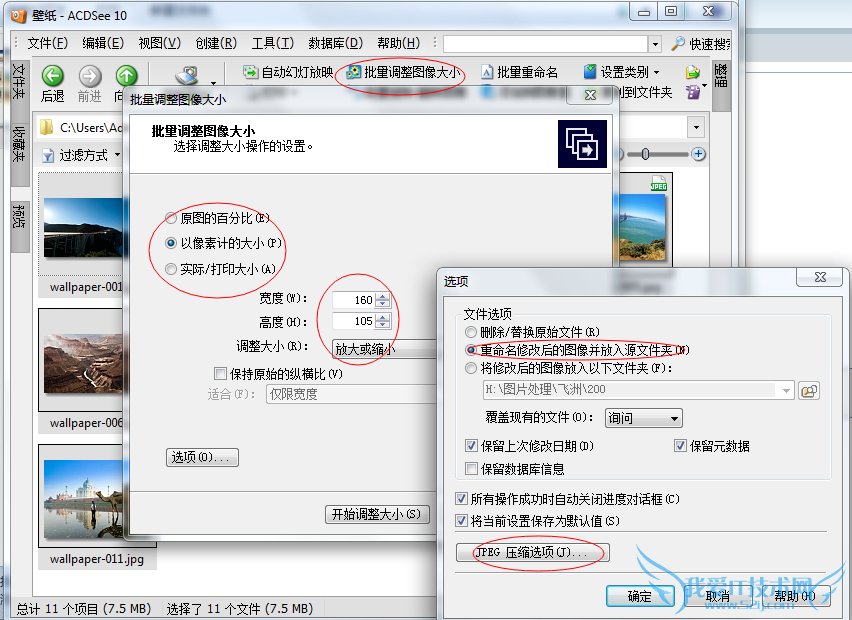The width and height of the screenshot is (852, 620).
Task: Click the set categories (设置类别) icon
Action: 590,71
